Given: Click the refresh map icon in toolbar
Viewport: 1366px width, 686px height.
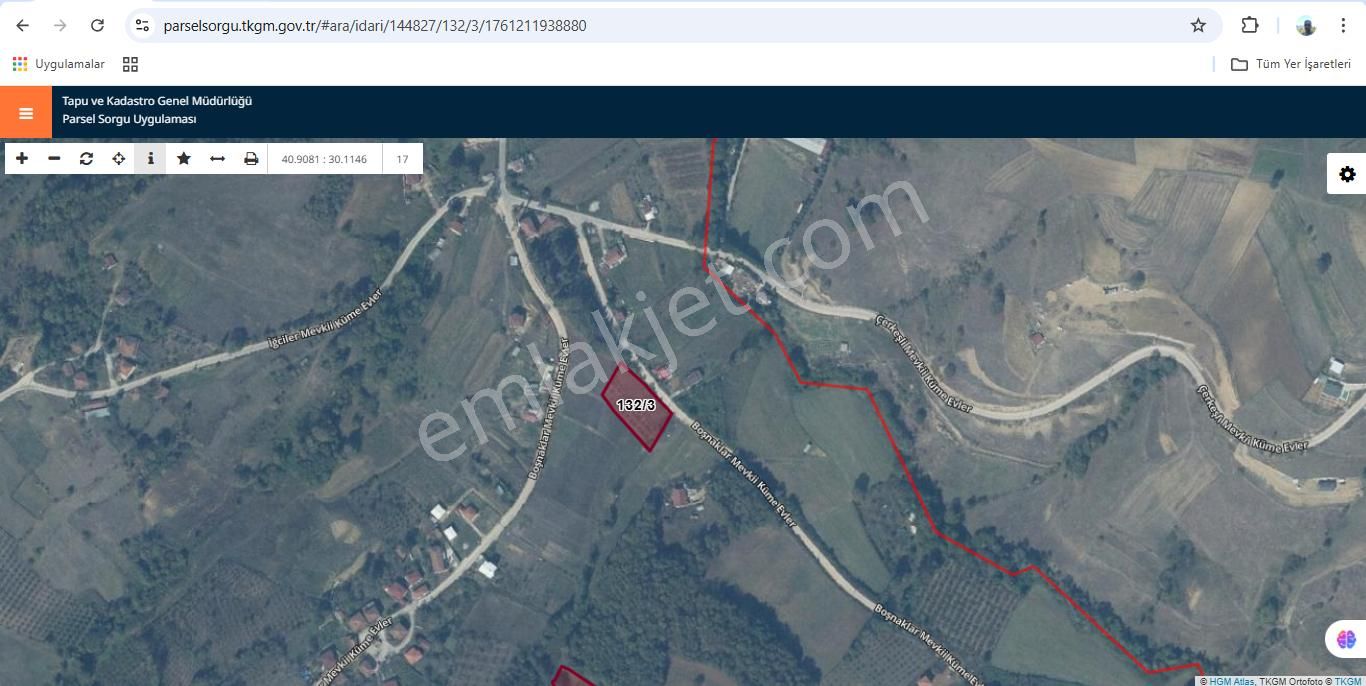Looking at the screenshot, I should (x=86, y=159).
